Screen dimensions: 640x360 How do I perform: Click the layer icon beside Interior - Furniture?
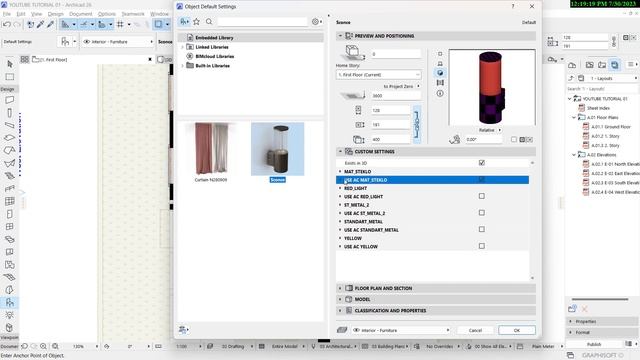(342, 330)
